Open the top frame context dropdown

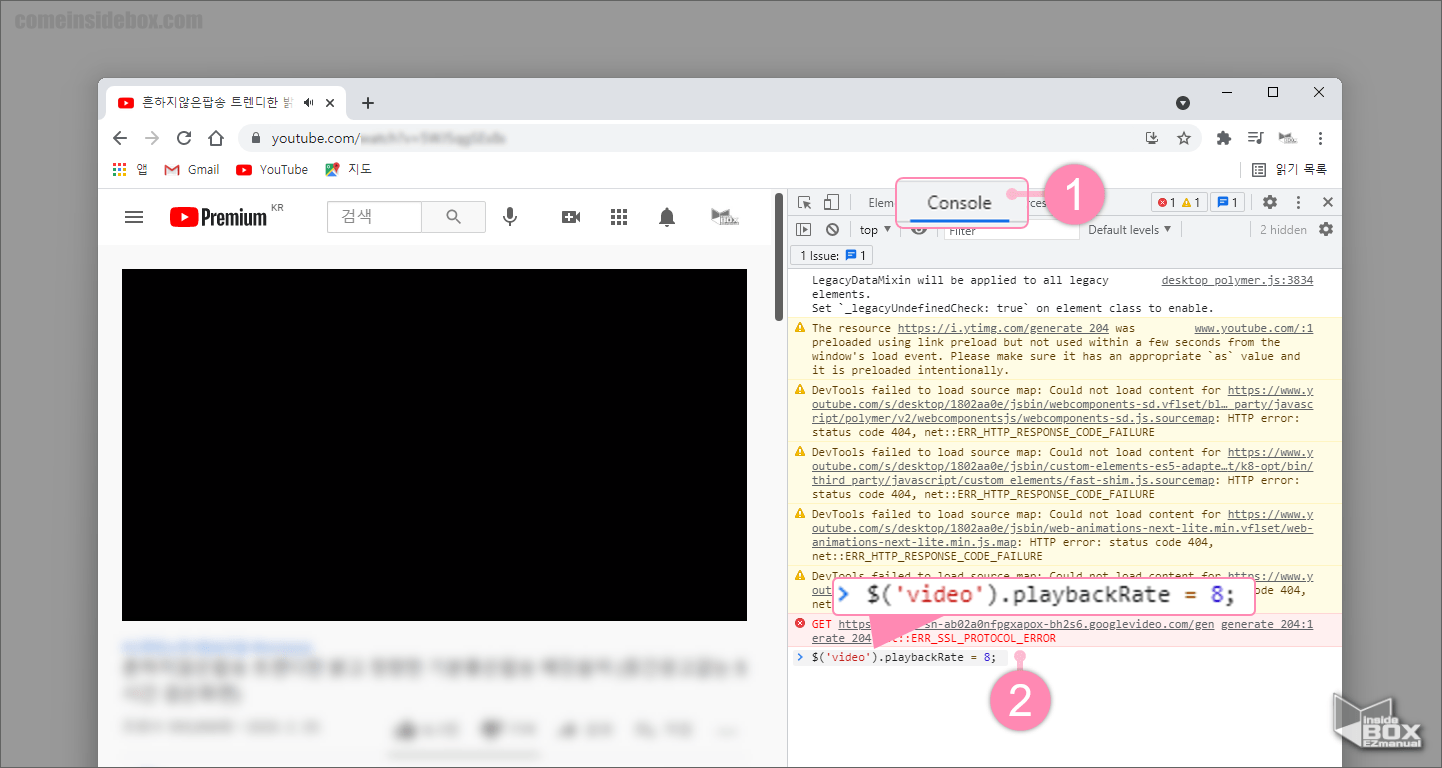point(872,229)
